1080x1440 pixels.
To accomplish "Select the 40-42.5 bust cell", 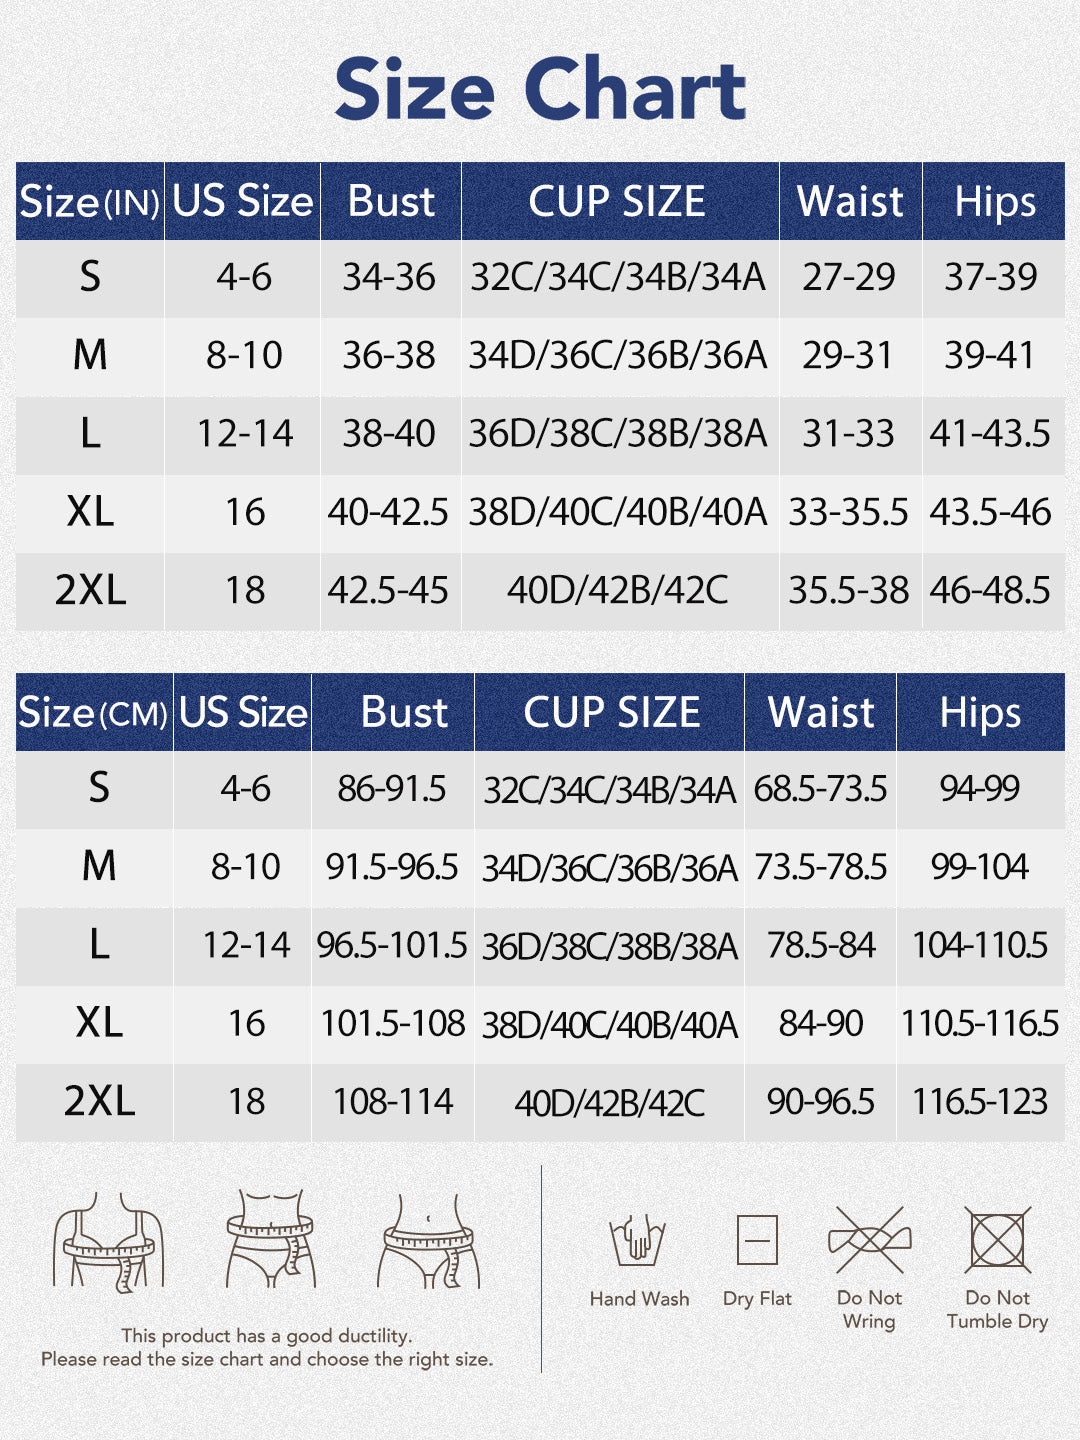I will (x=388, y=512).
